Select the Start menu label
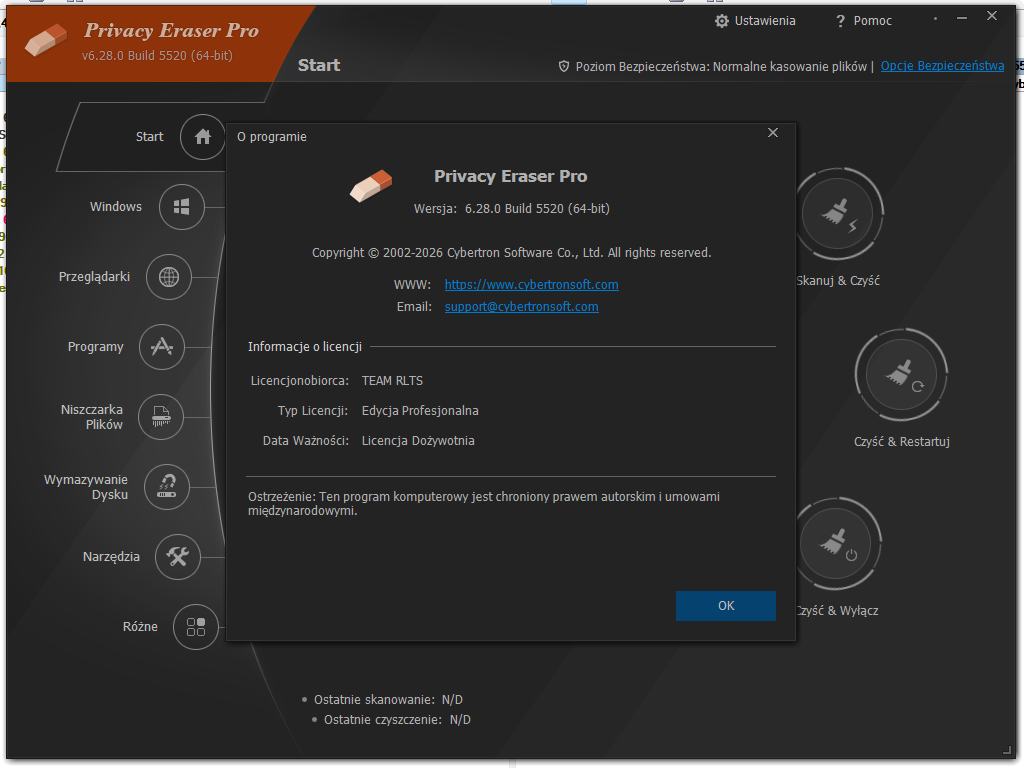The width and height of the screenshot is (1024, 768). click(x=150, y=136)
